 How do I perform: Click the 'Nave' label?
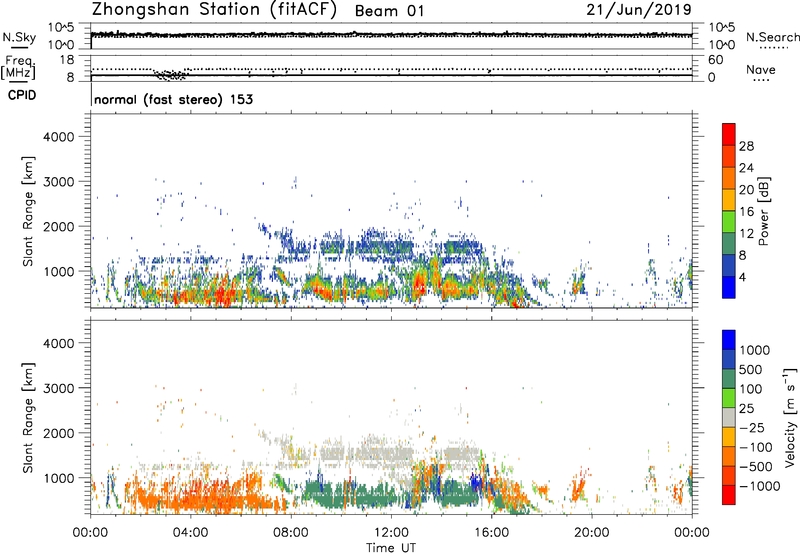(761, 70)
